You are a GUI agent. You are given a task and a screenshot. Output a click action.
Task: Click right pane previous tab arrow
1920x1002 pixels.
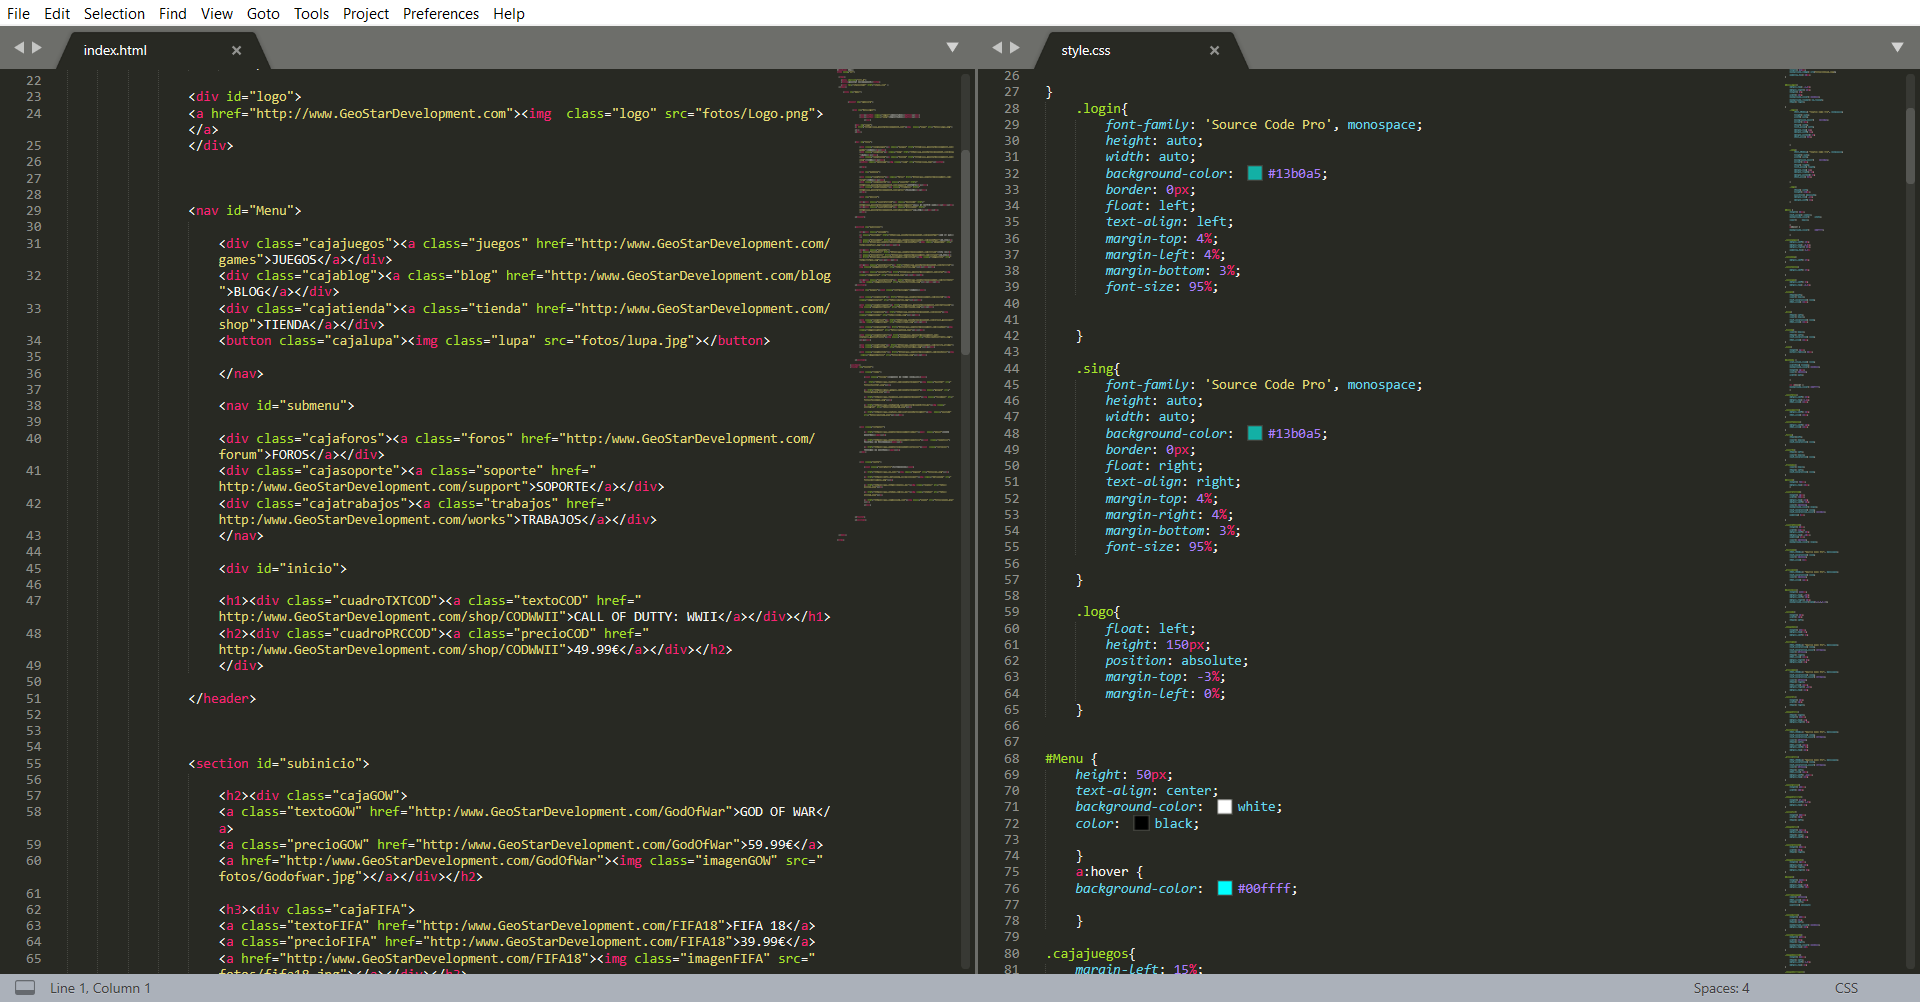(x=997, y=48)
